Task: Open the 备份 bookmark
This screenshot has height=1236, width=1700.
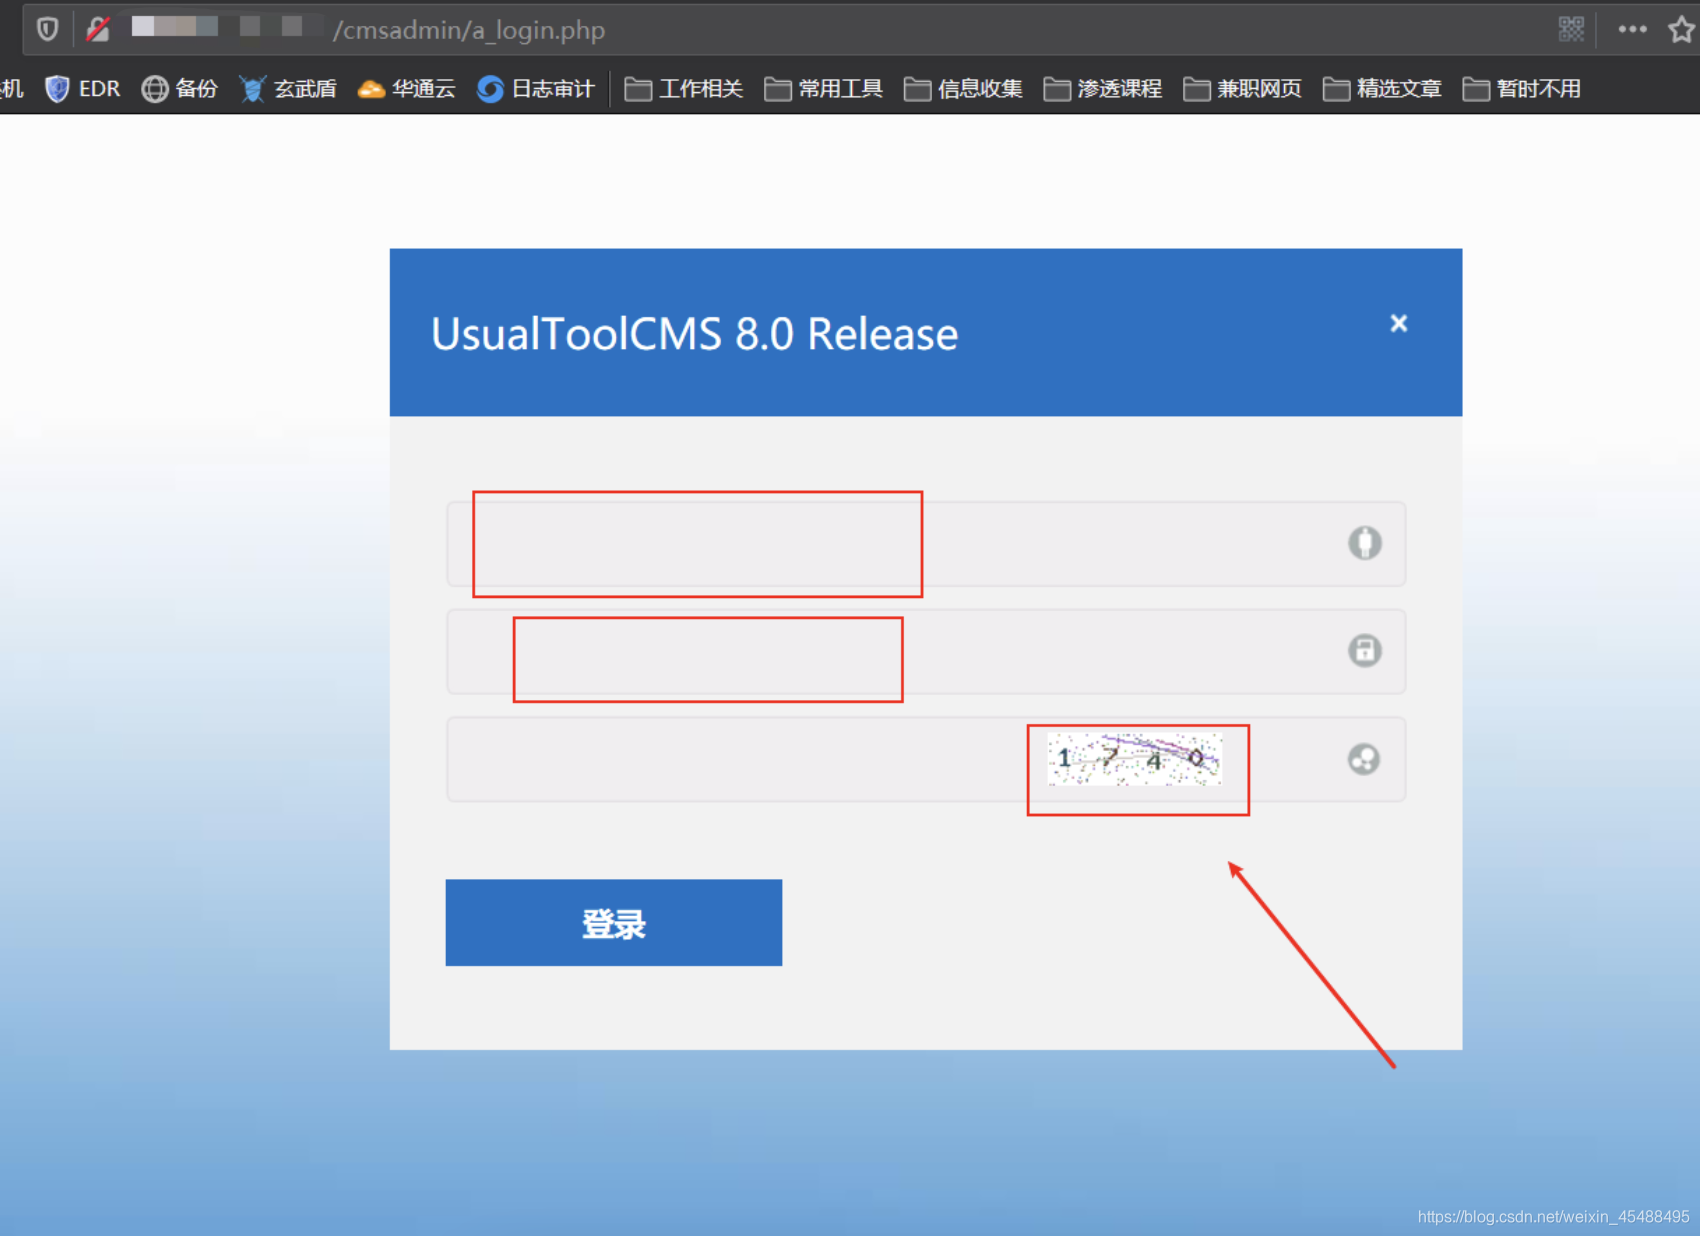Action: [180, 89]
